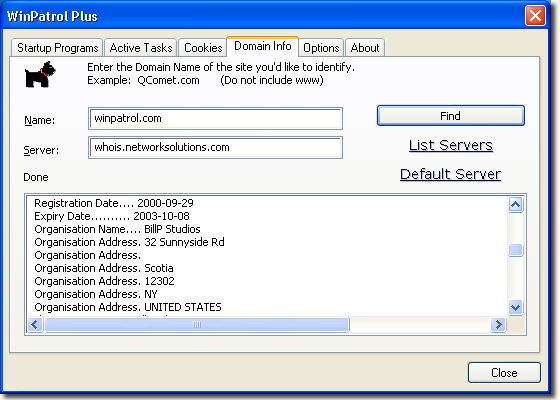Select the Cookies tab
The height and width of the screenshot is (400, 560).
coord(203,48)
